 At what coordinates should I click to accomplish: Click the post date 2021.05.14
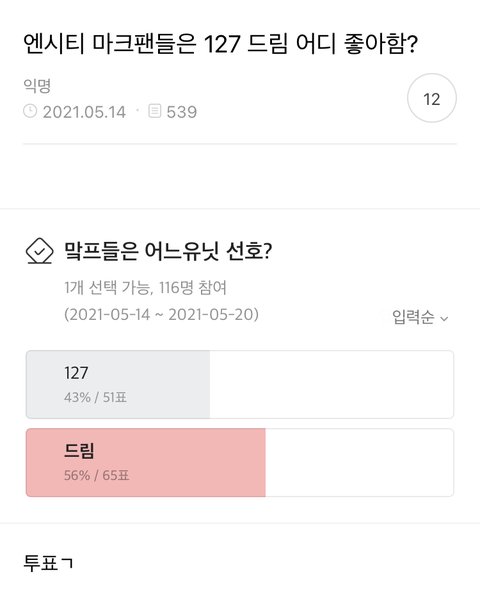pos(84,112)
